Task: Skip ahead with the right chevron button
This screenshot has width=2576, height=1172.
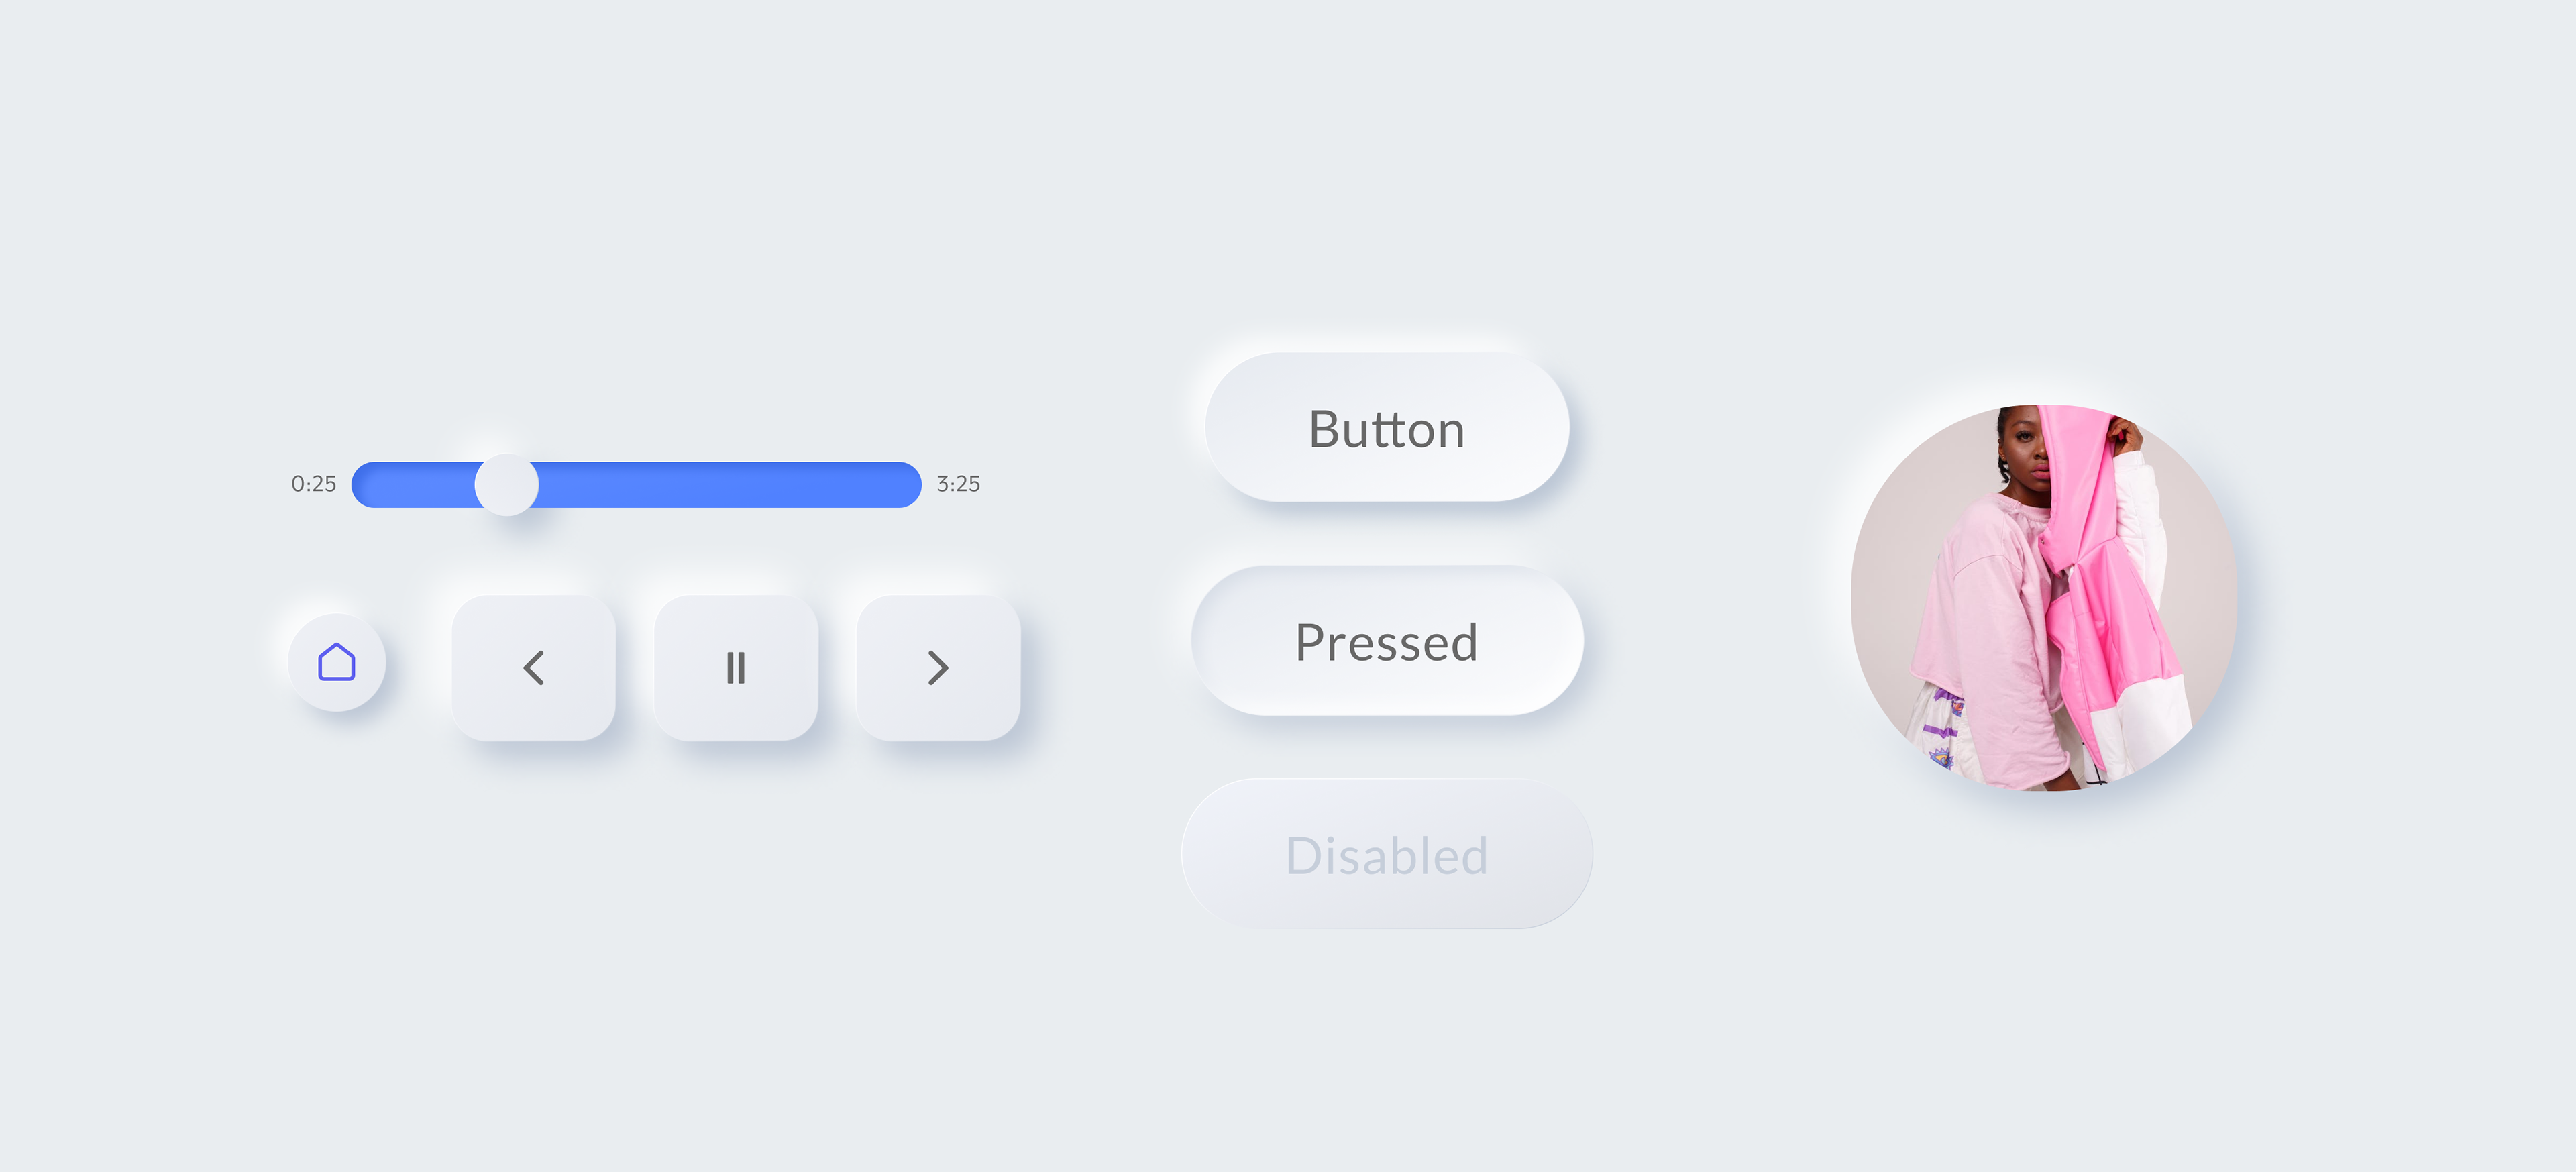Action: coord(938,668)
